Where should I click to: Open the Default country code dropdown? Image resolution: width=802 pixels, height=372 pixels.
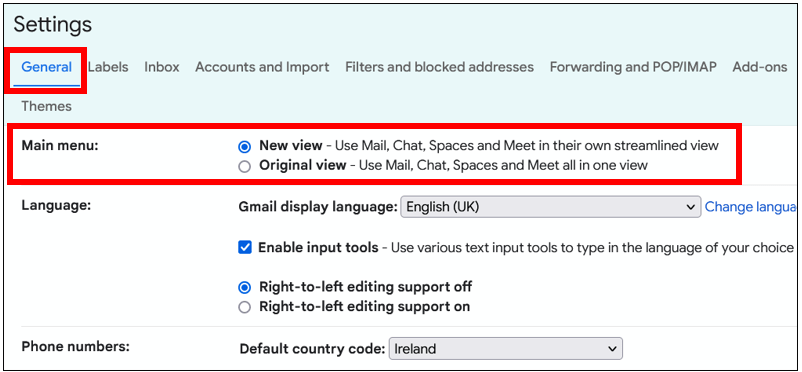[506, 348]
